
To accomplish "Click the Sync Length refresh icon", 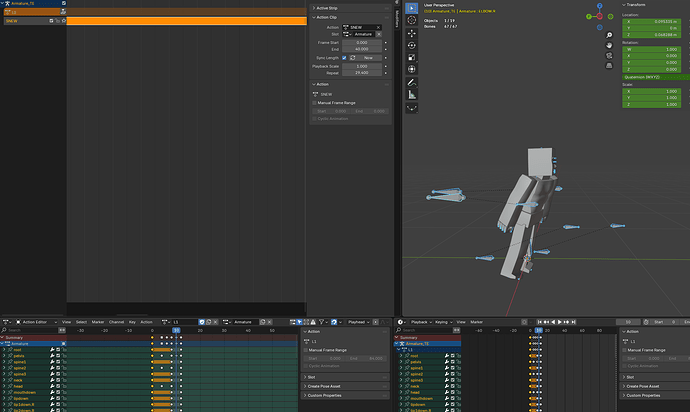I will [x=352, y=58].
